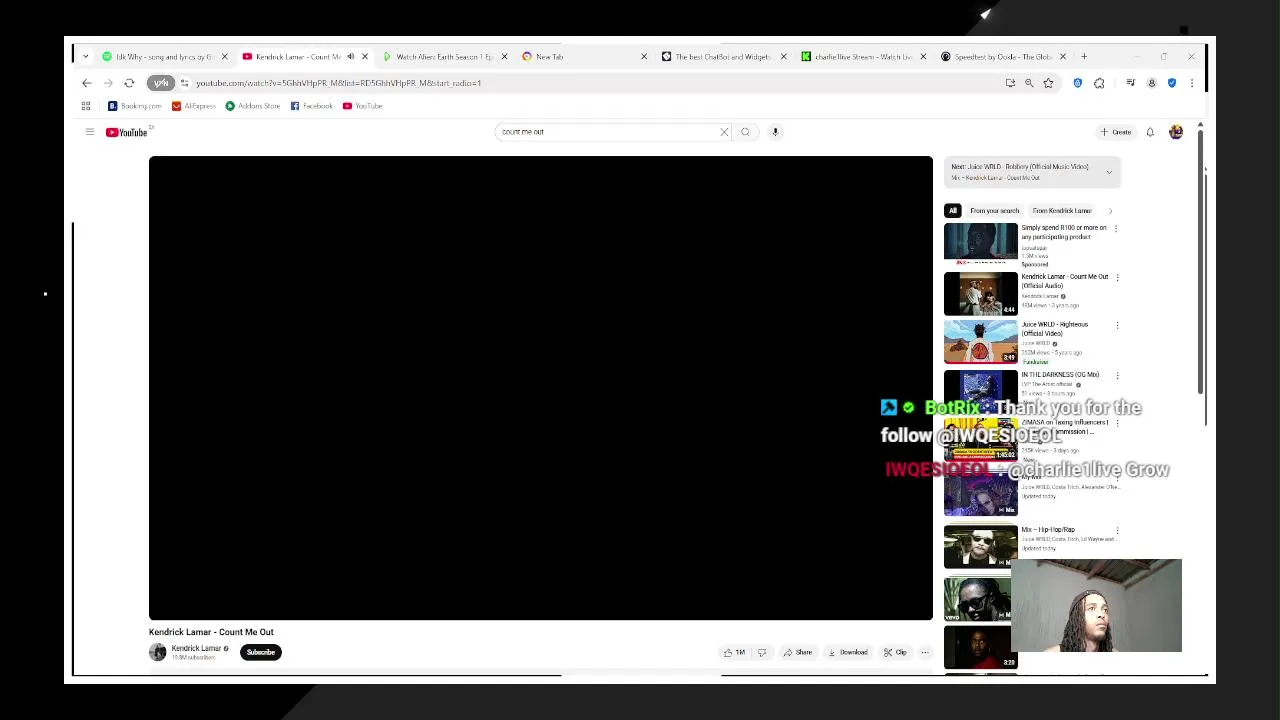Image resolution: width=1280 pixels, height=720 pixels.
Task: Open the browser three-dot menu
Action: click(1191, 83)
